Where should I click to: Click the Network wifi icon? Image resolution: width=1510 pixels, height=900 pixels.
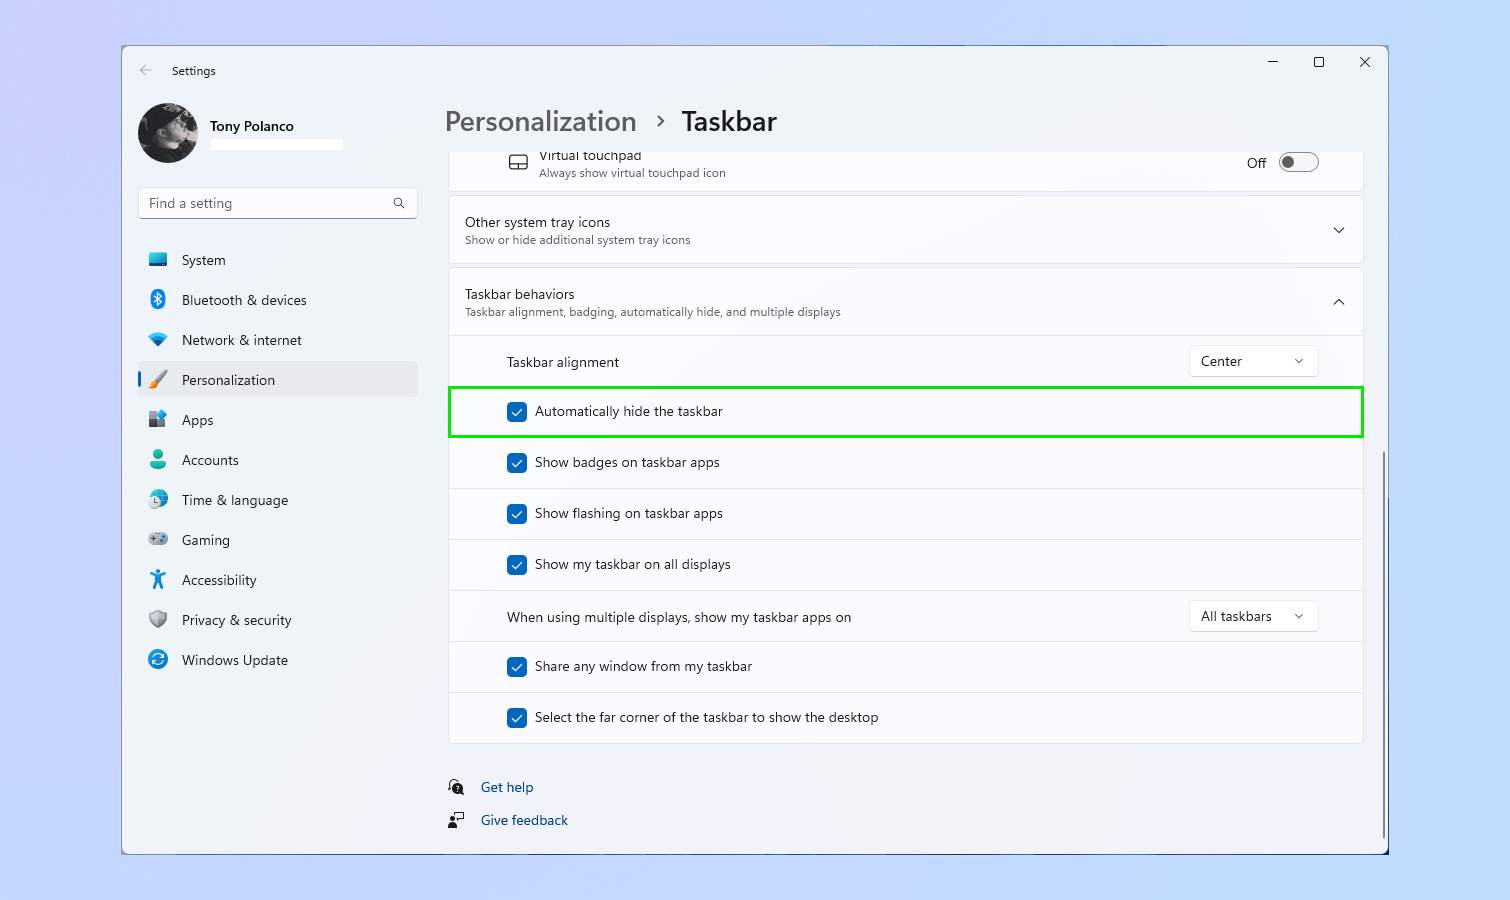coord(158,340)
